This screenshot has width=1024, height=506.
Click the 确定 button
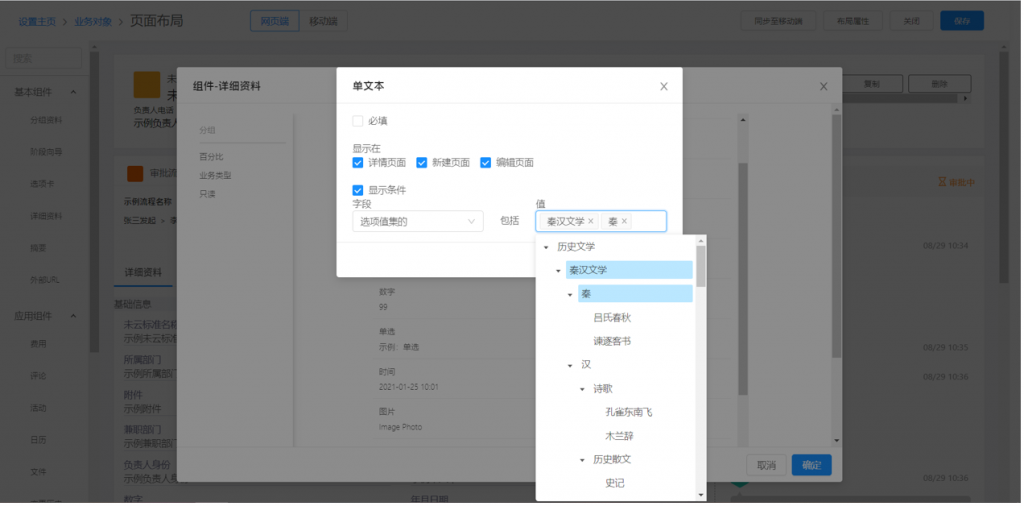[810, 465]
